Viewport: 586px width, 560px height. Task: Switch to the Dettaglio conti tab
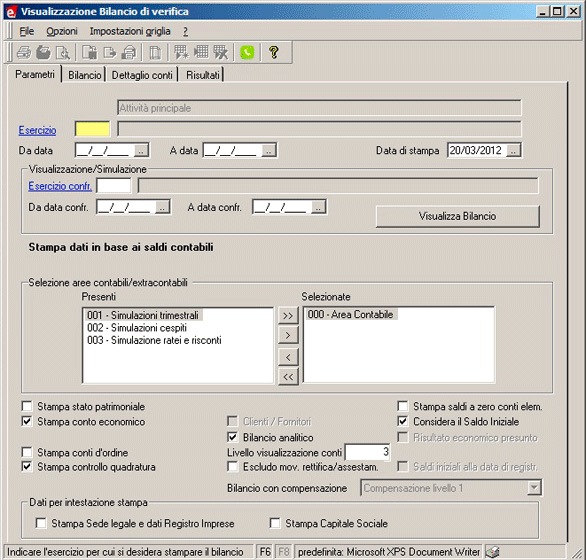142,75
